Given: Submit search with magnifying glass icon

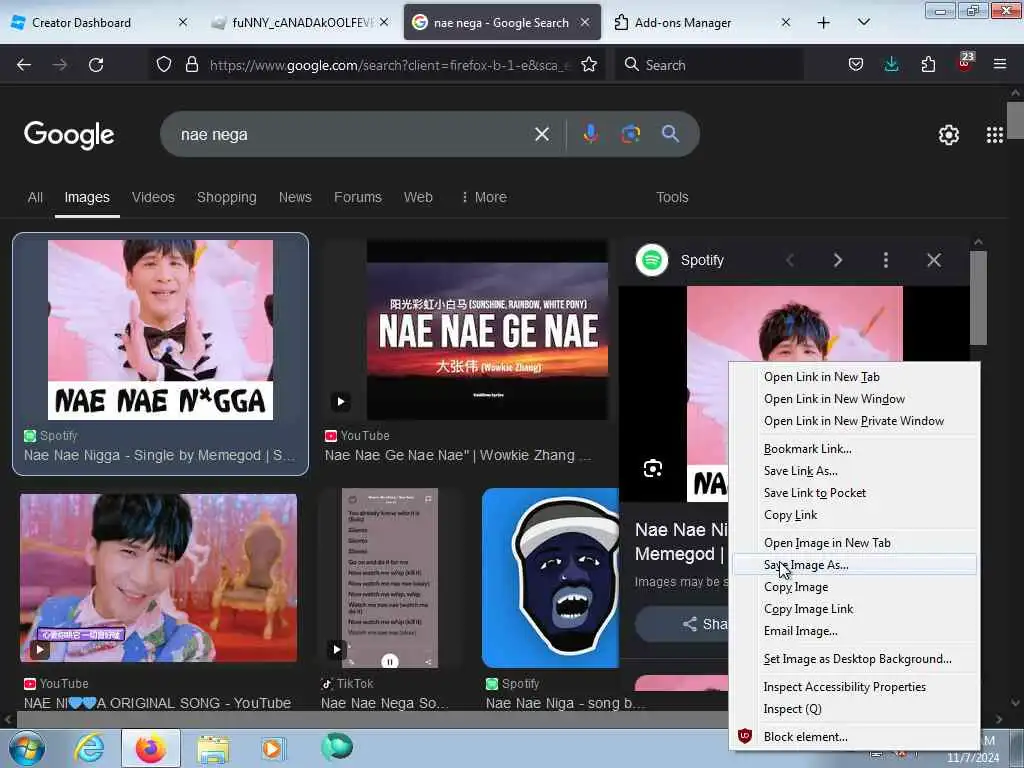Looking at the screenshot, I should pyautogui.click(x=670, y=134).
